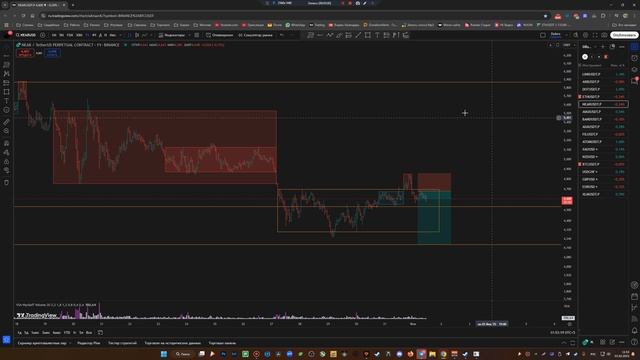Screen dimensions: 640x360
Task: Open the Robex layout name menu
Action: (556, 35)
